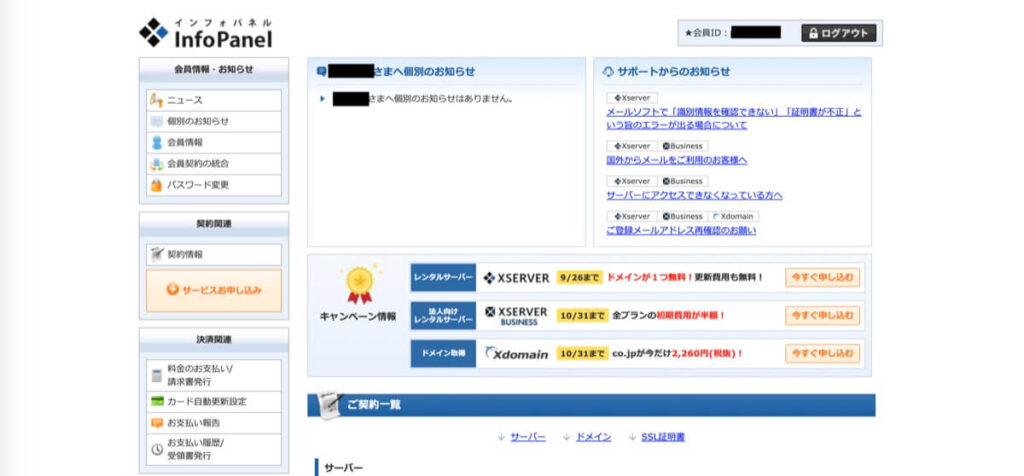
Task: Click the 契約情報 document icon
Action: pos(157,254)
